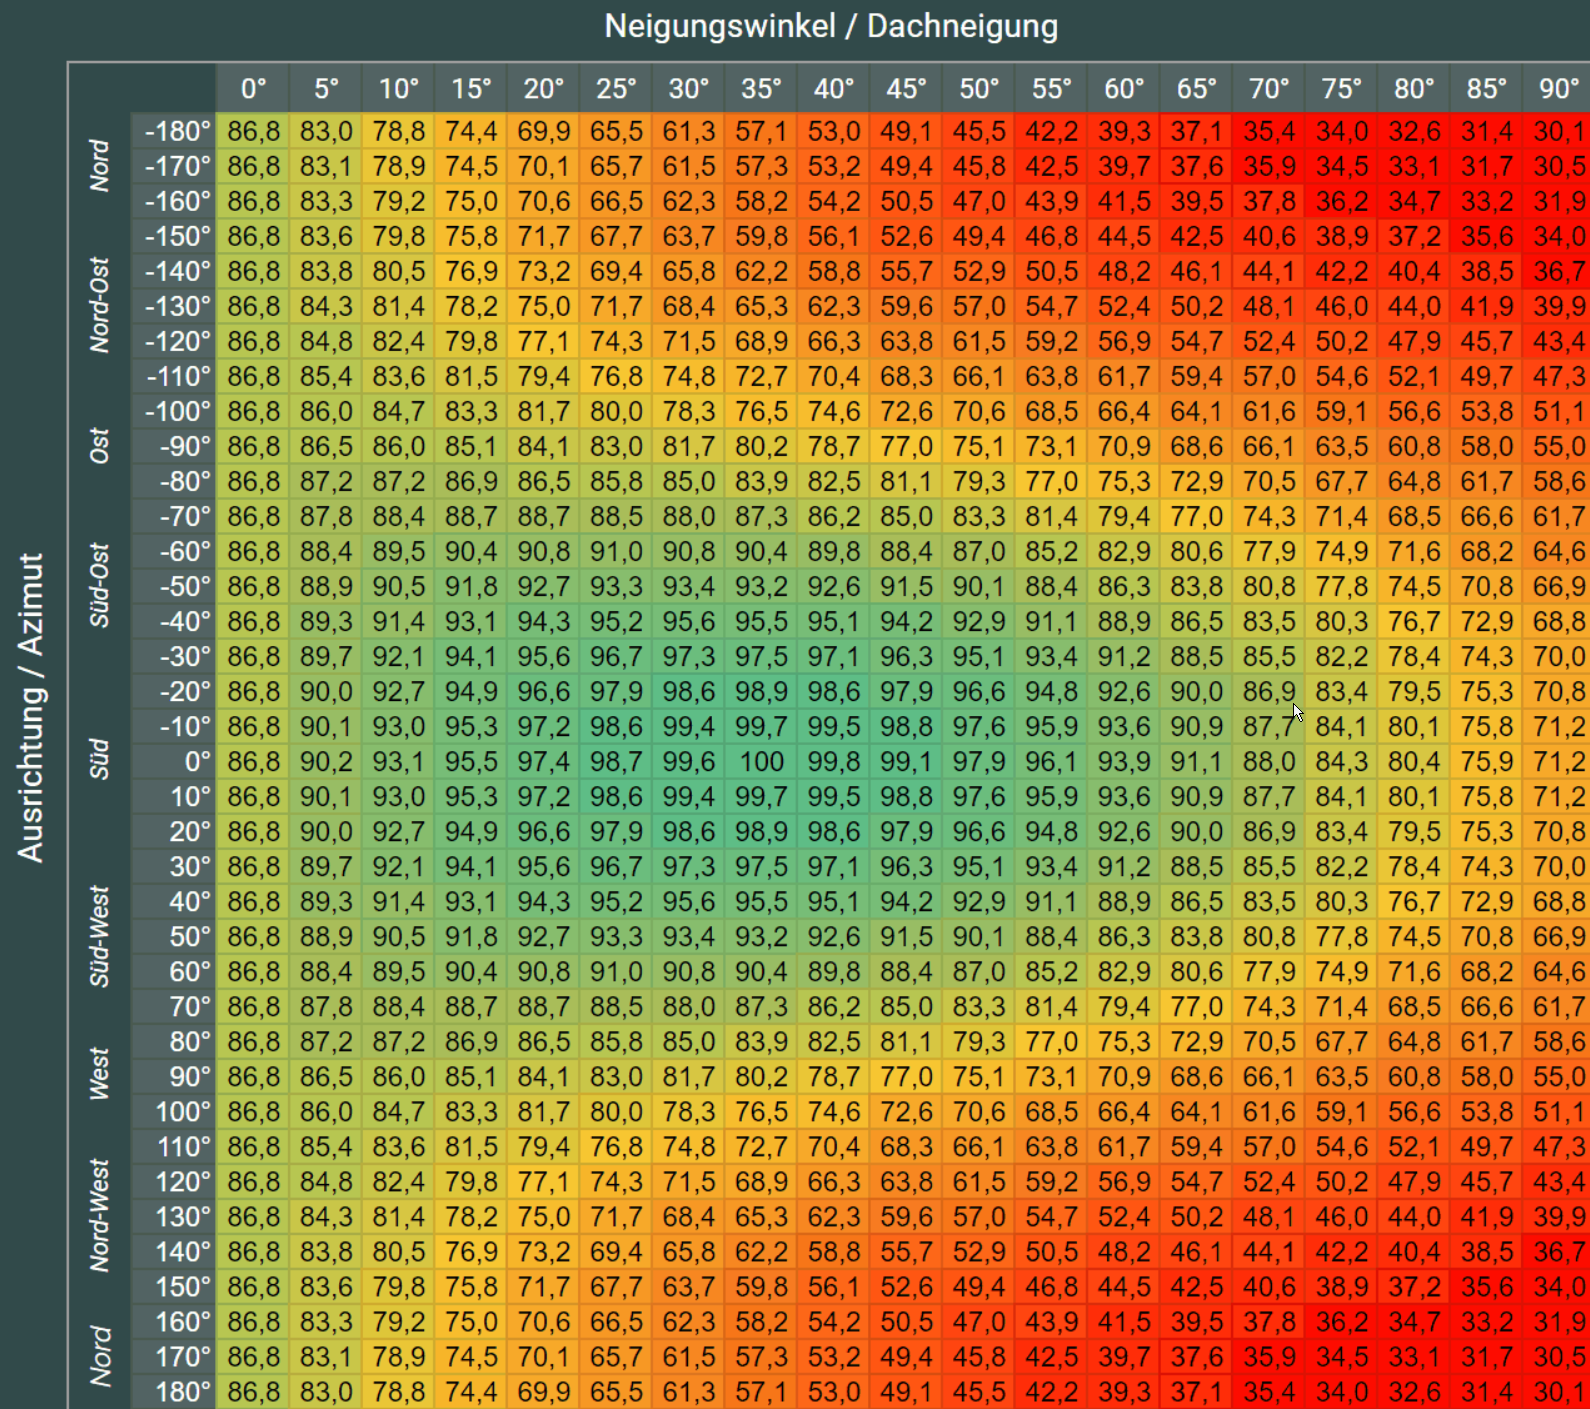Select the 35° tilt column header

click(x=761, y=88)
